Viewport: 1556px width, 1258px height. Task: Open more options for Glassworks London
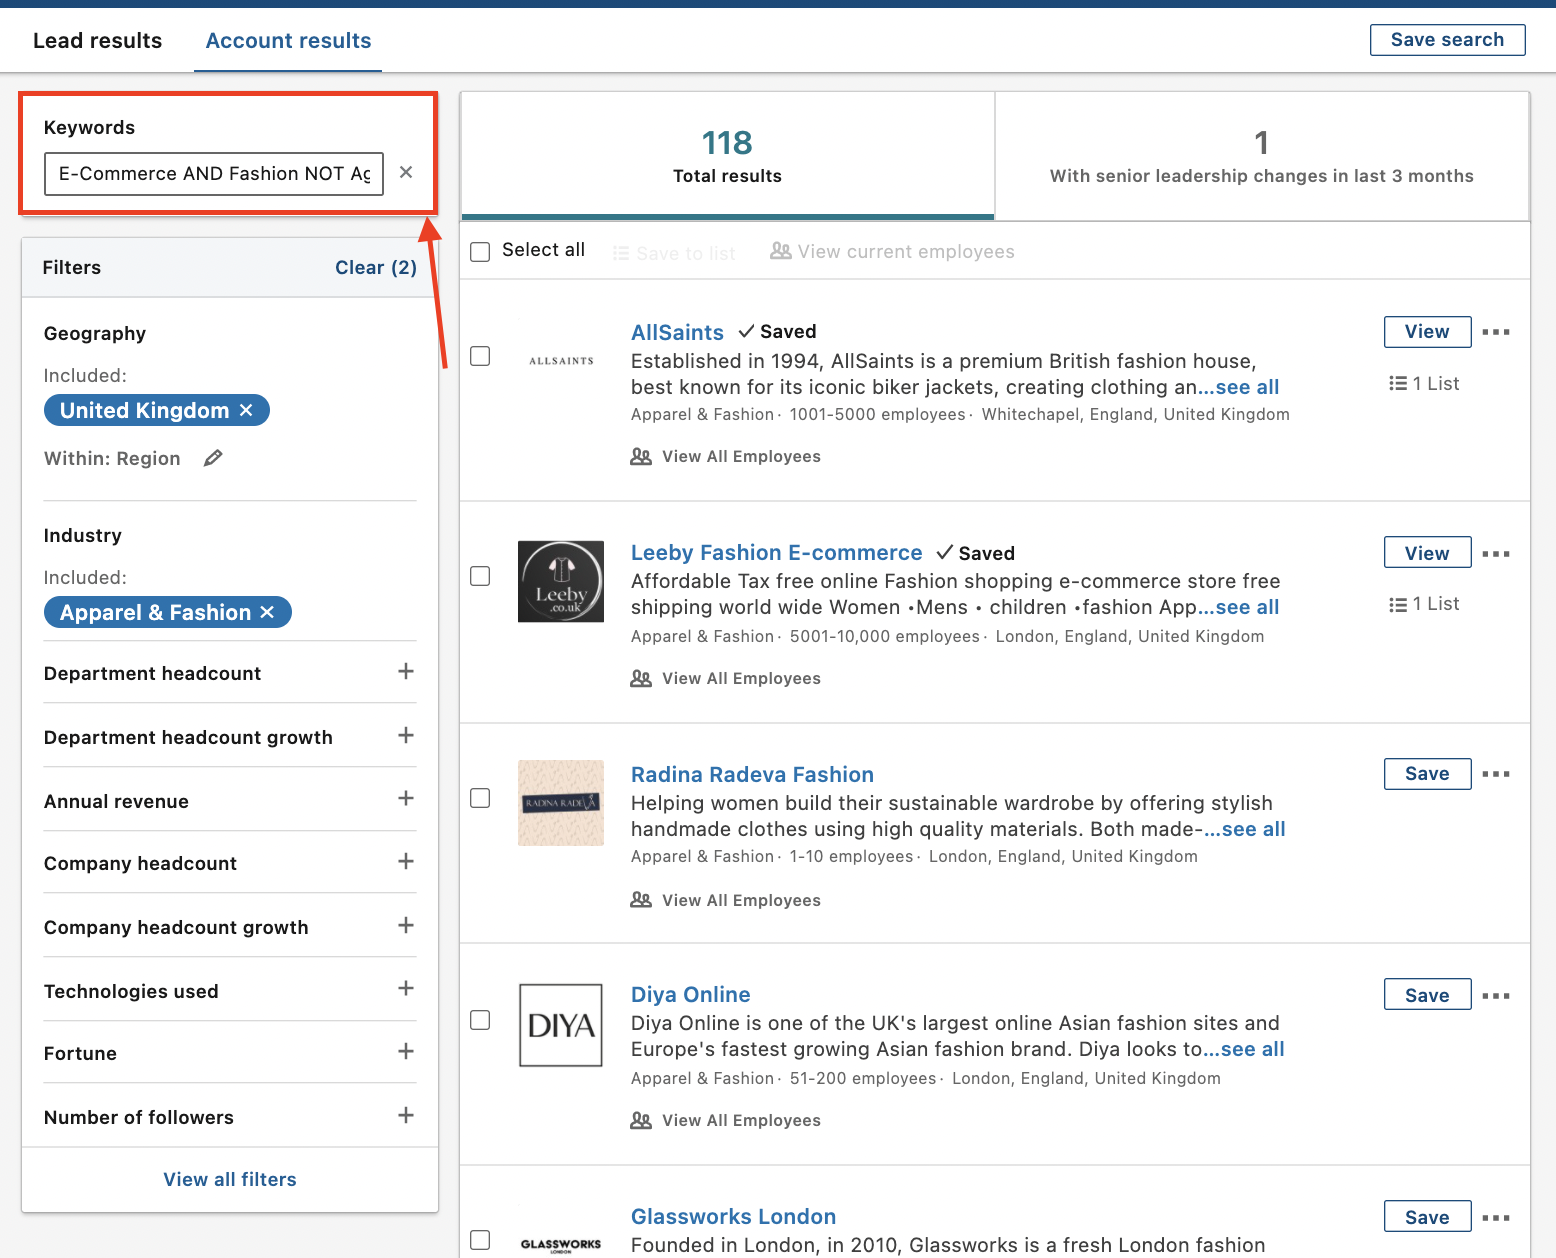click(x=1496, y=1218)
